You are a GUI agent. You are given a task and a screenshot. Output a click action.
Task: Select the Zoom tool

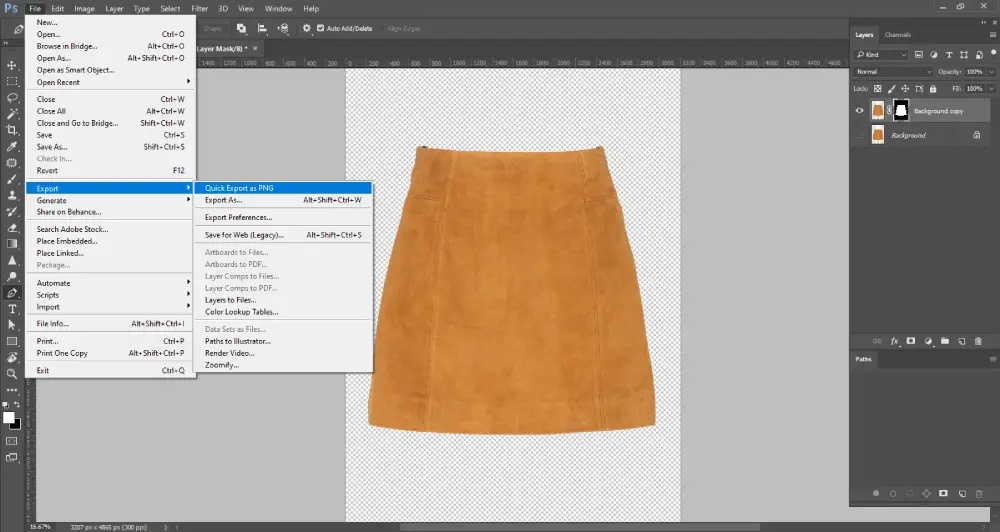point(11,374)
